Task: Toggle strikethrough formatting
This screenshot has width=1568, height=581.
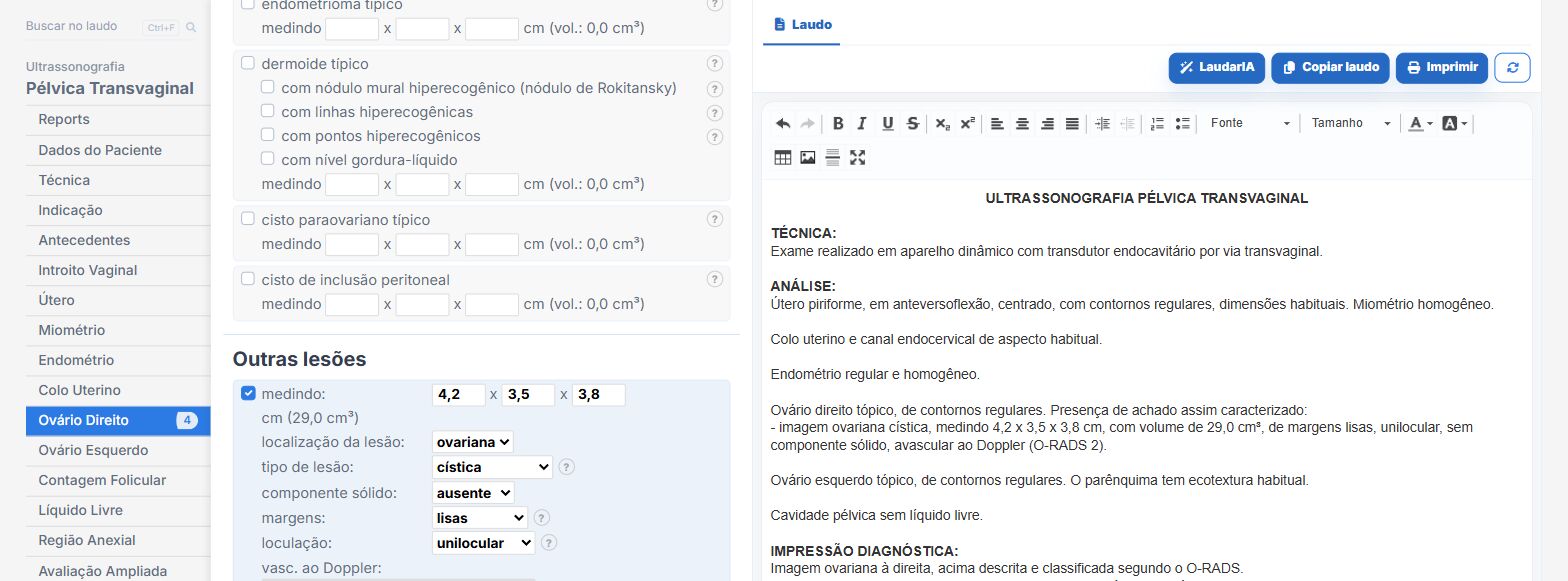Action: (912, 124)
